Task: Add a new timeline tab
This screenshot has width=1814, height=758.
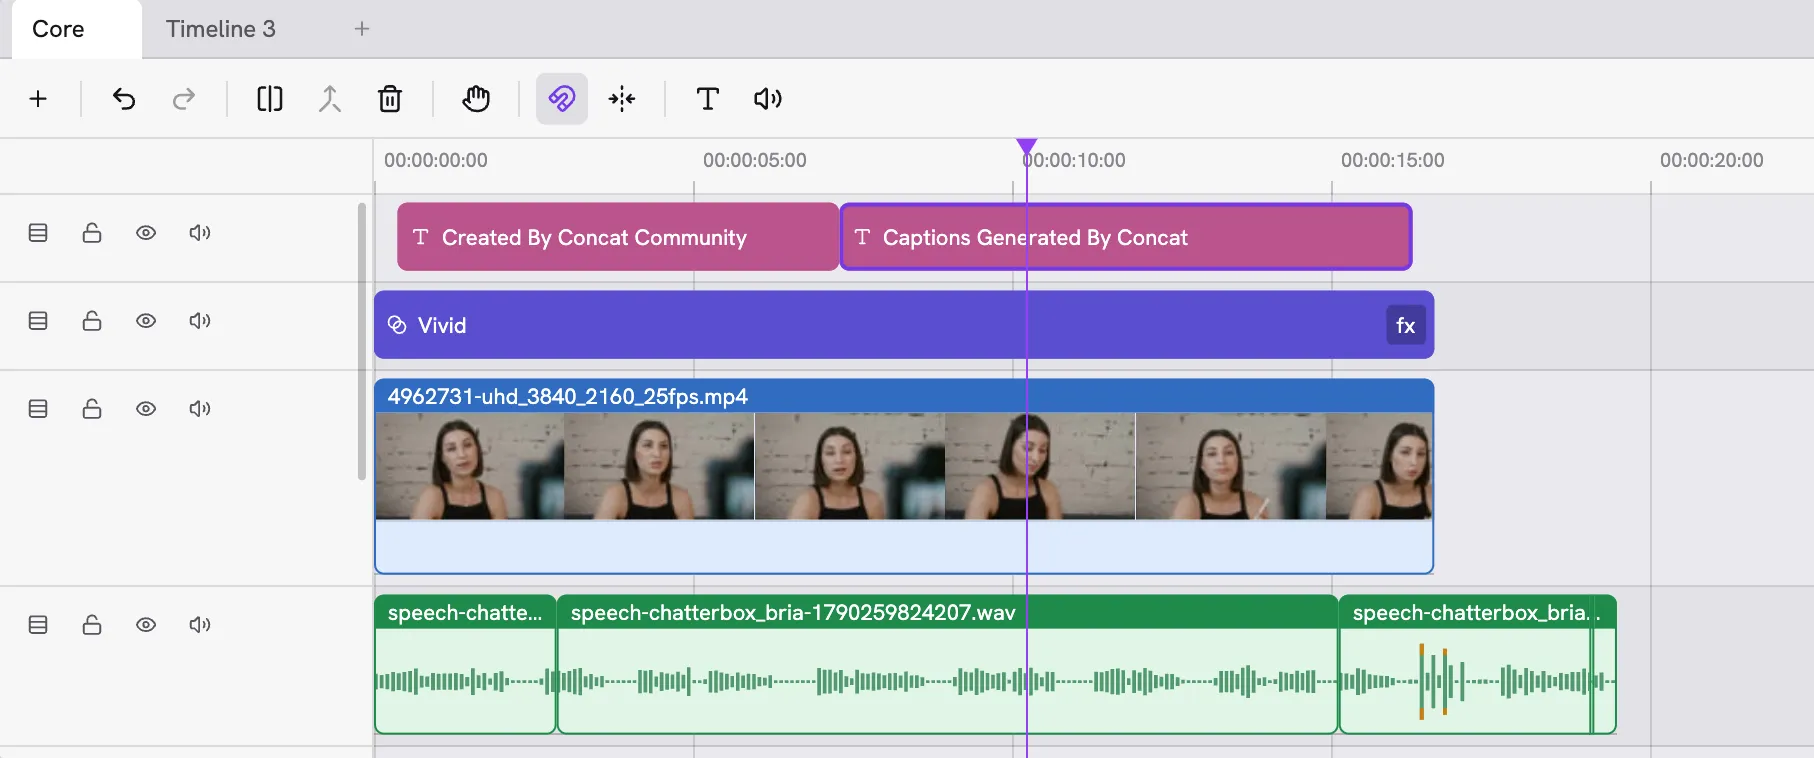Action: [x=362, y=29]
